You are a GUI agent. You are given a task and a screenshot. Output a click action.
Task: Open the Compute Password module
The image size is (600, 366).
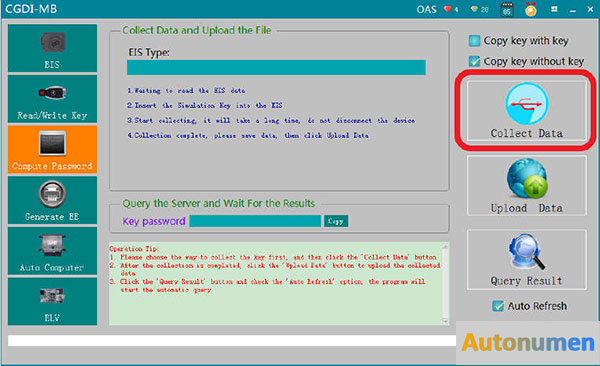(x=52, y=149)
